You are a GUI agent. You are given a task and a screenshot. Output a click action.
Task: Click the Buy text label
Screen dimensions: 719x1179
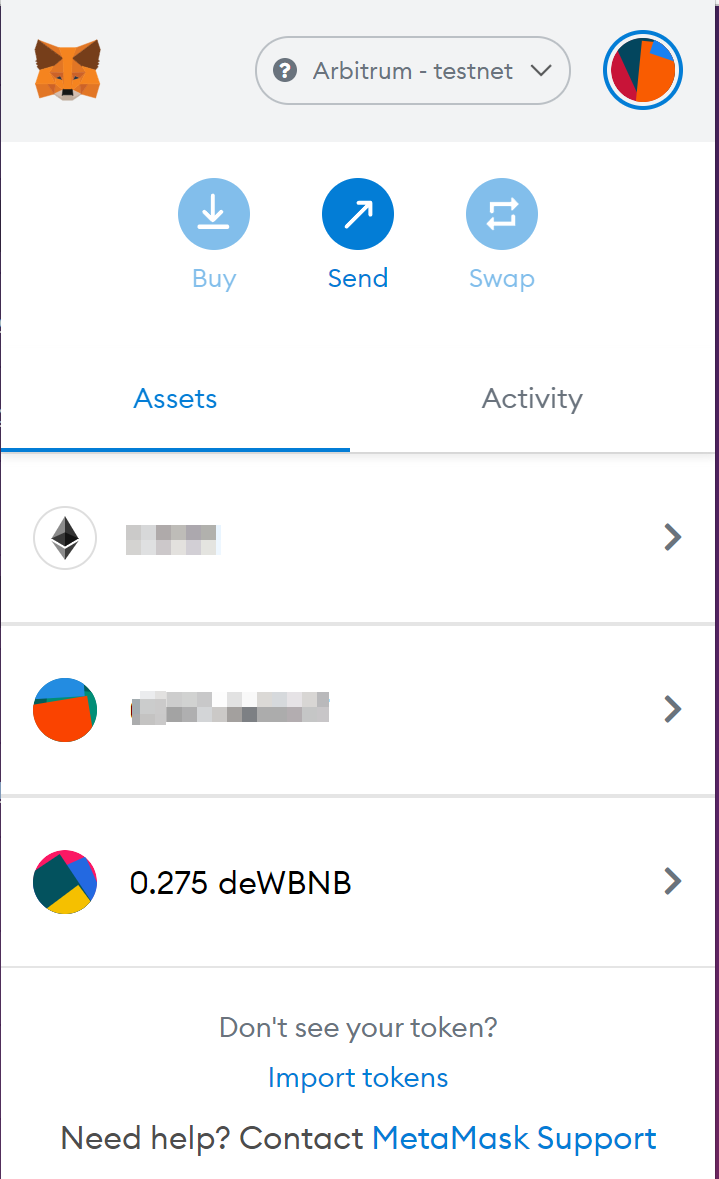(213, 278)
